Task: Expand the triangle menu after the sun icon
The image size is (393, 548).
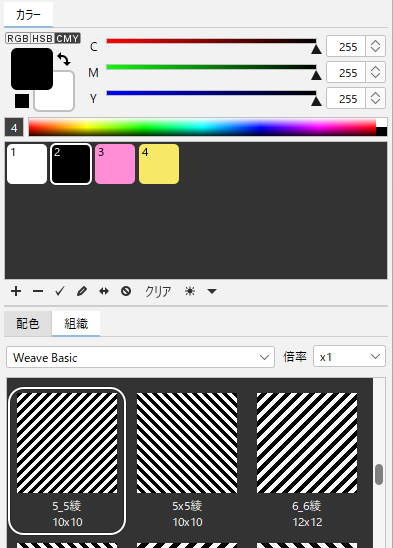Action: [212, 291]
